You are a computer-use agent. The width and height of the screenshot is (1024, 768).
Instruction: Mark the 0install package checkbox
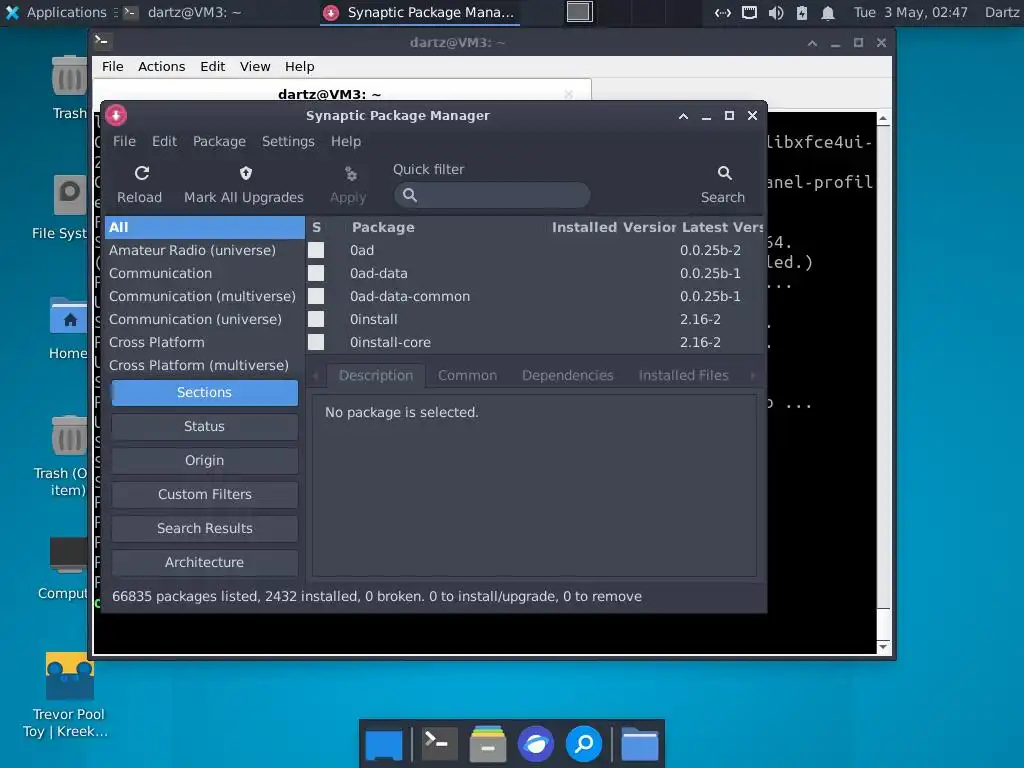316,319
